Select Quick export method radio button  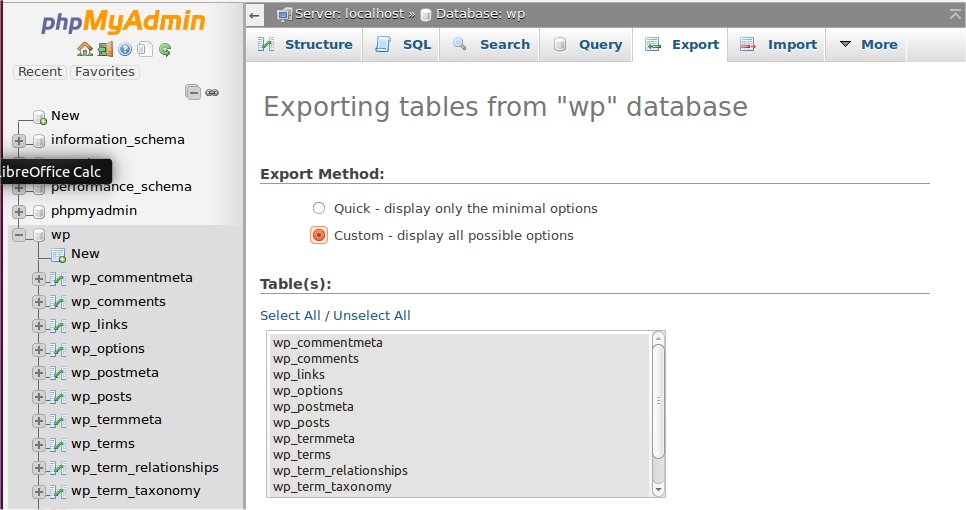319,208
